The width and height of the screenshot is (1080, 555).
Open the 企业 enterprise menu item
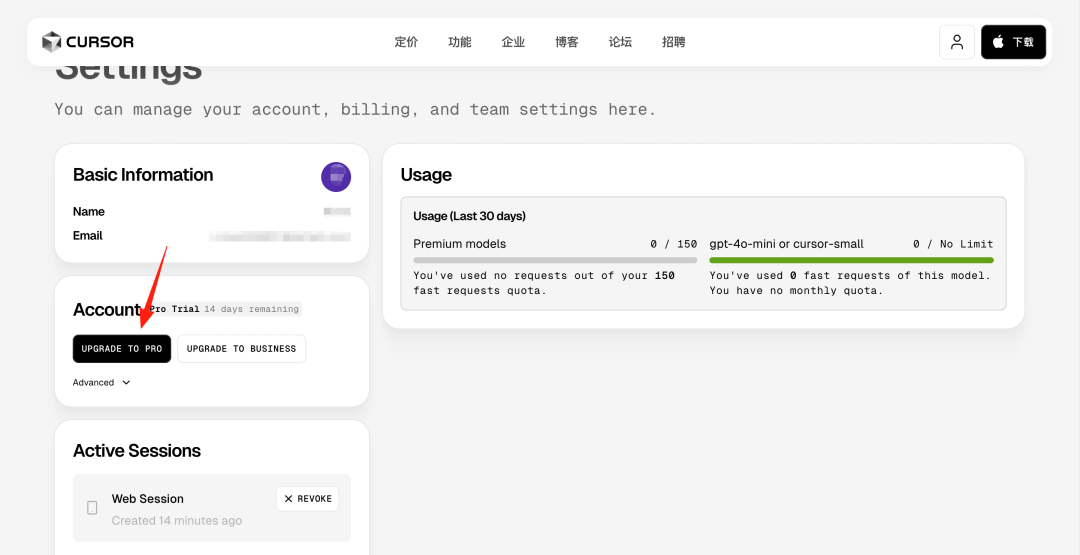click(x=513, y=42)
